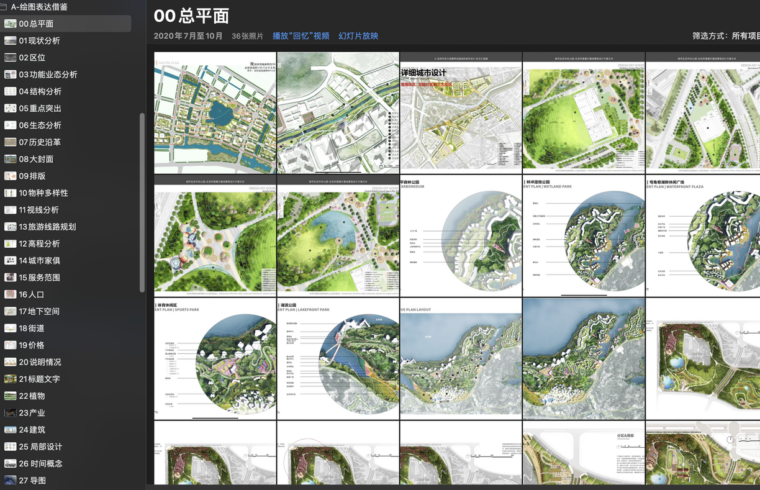Click the 16 人口 album icon
The width and height of the screenshot is (760, 490).
(10, 295)
